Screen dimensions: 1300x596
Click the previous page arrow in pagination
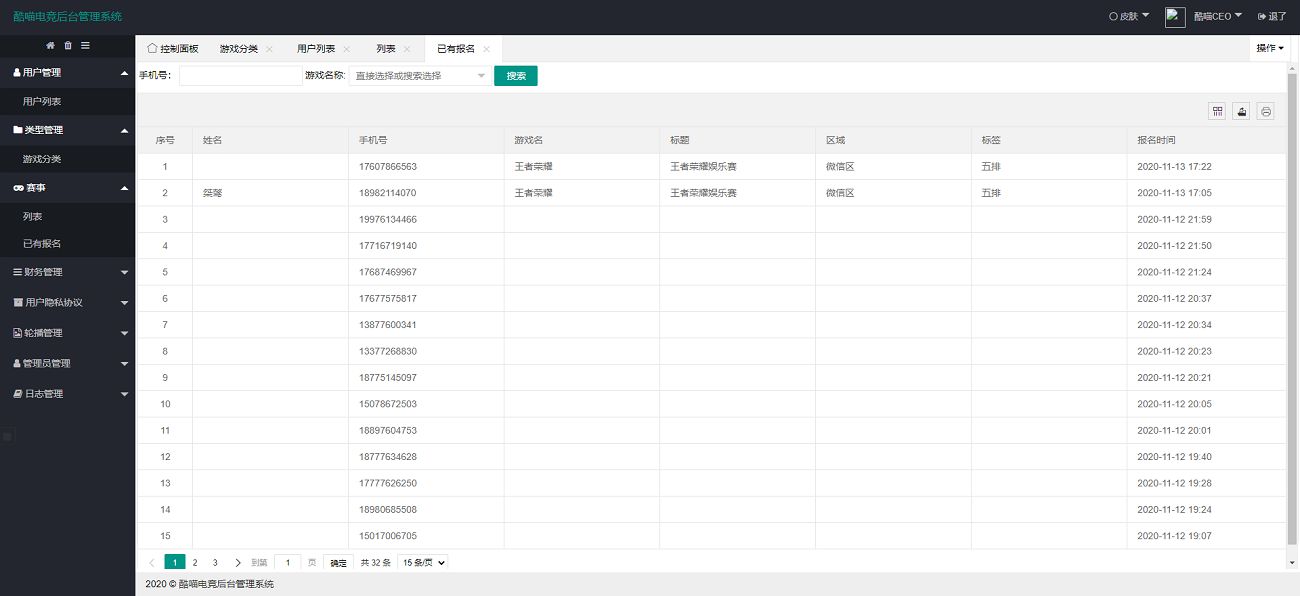[152, 563]
